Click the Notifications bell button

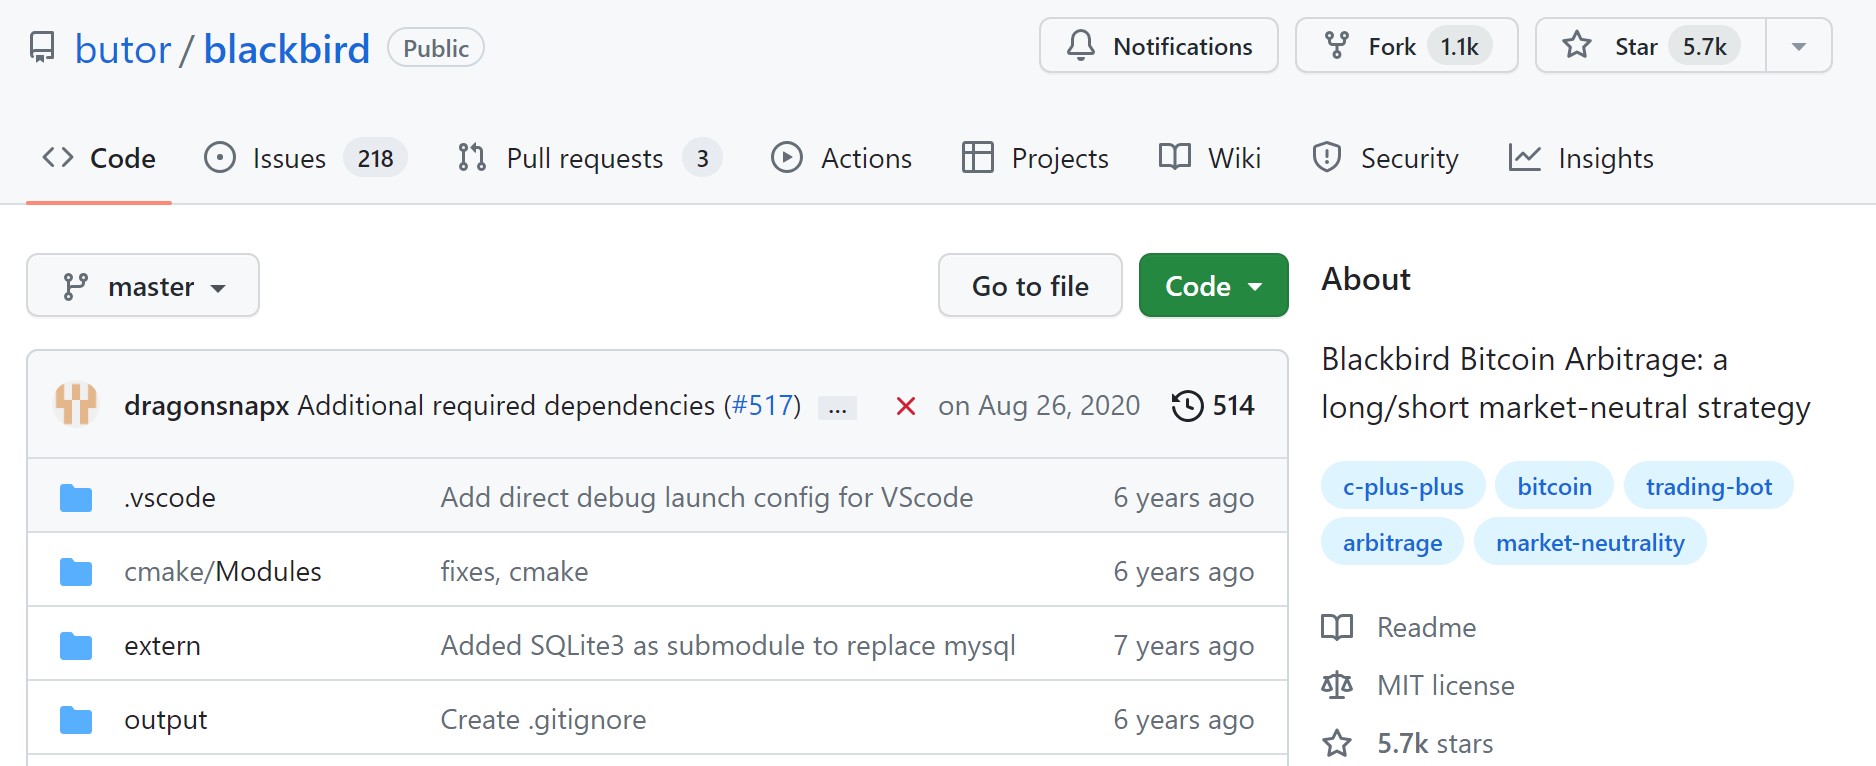pyautogui.click(x=1159, y=46)
